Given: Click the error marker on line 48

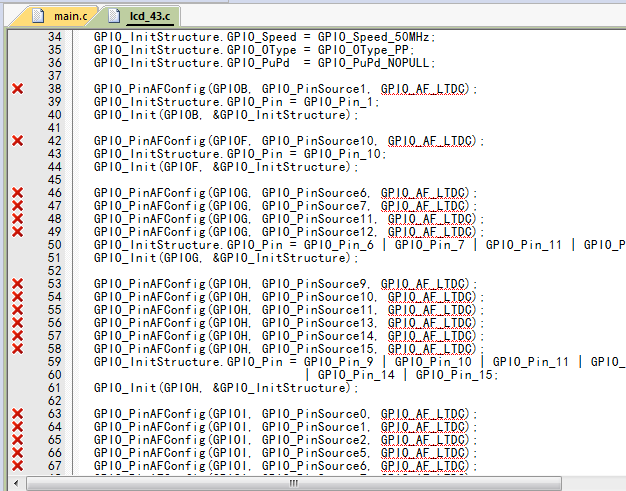Looking at the screenshot, I should pos(18,219).
